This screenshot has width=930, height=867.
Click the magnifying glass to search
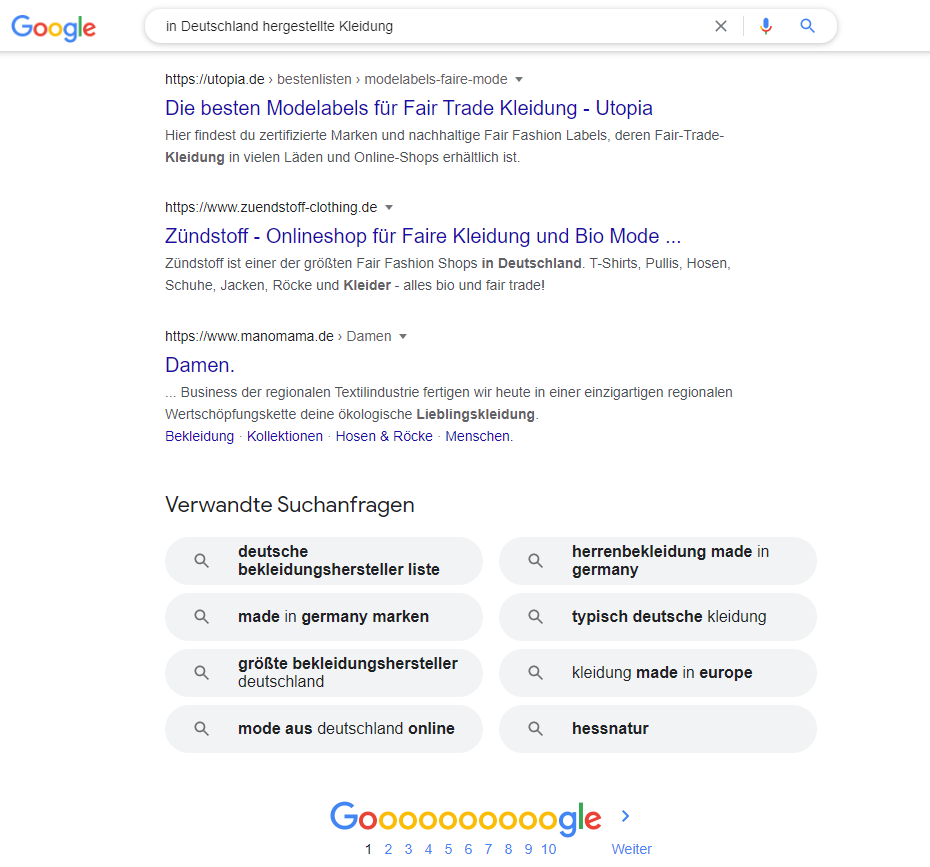tap(807, 26)
